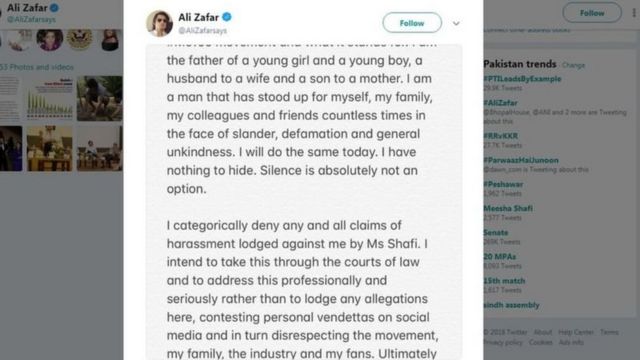The image size is (640, 360).
Task: Click Ali Zafar's profile avatar in tweet
Action: pyautogui.click(x=159, y=23)
